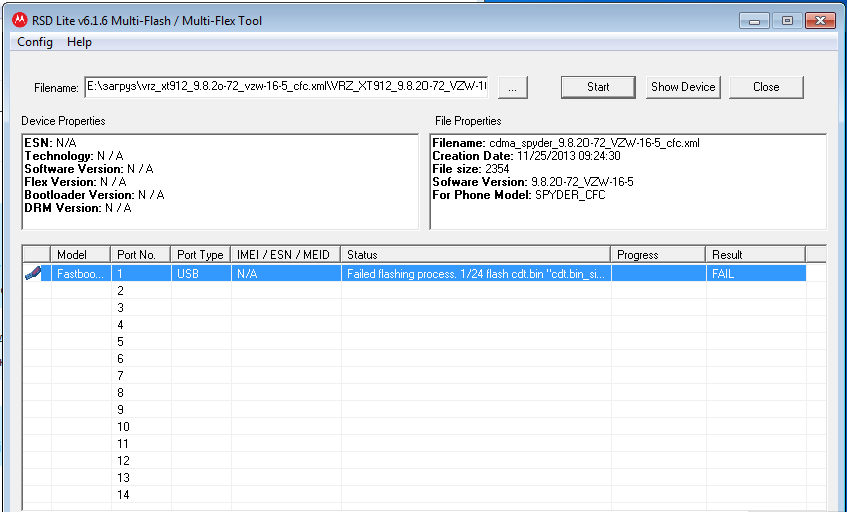Screen dimensions: 847x512
Task: Maximize the RSD Lite window
Action: (x=787, y=21)
